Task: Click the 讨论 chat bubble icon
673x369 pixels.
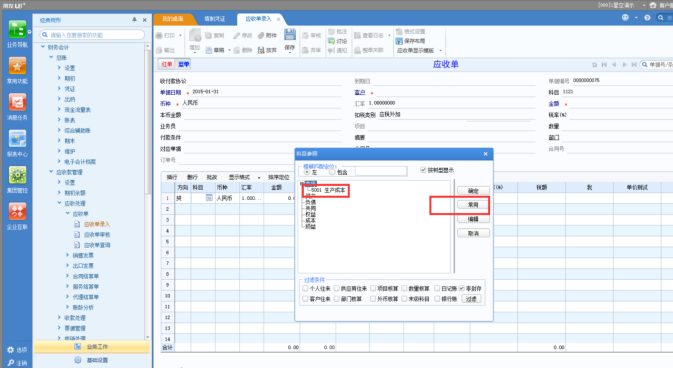Action: 331,41
